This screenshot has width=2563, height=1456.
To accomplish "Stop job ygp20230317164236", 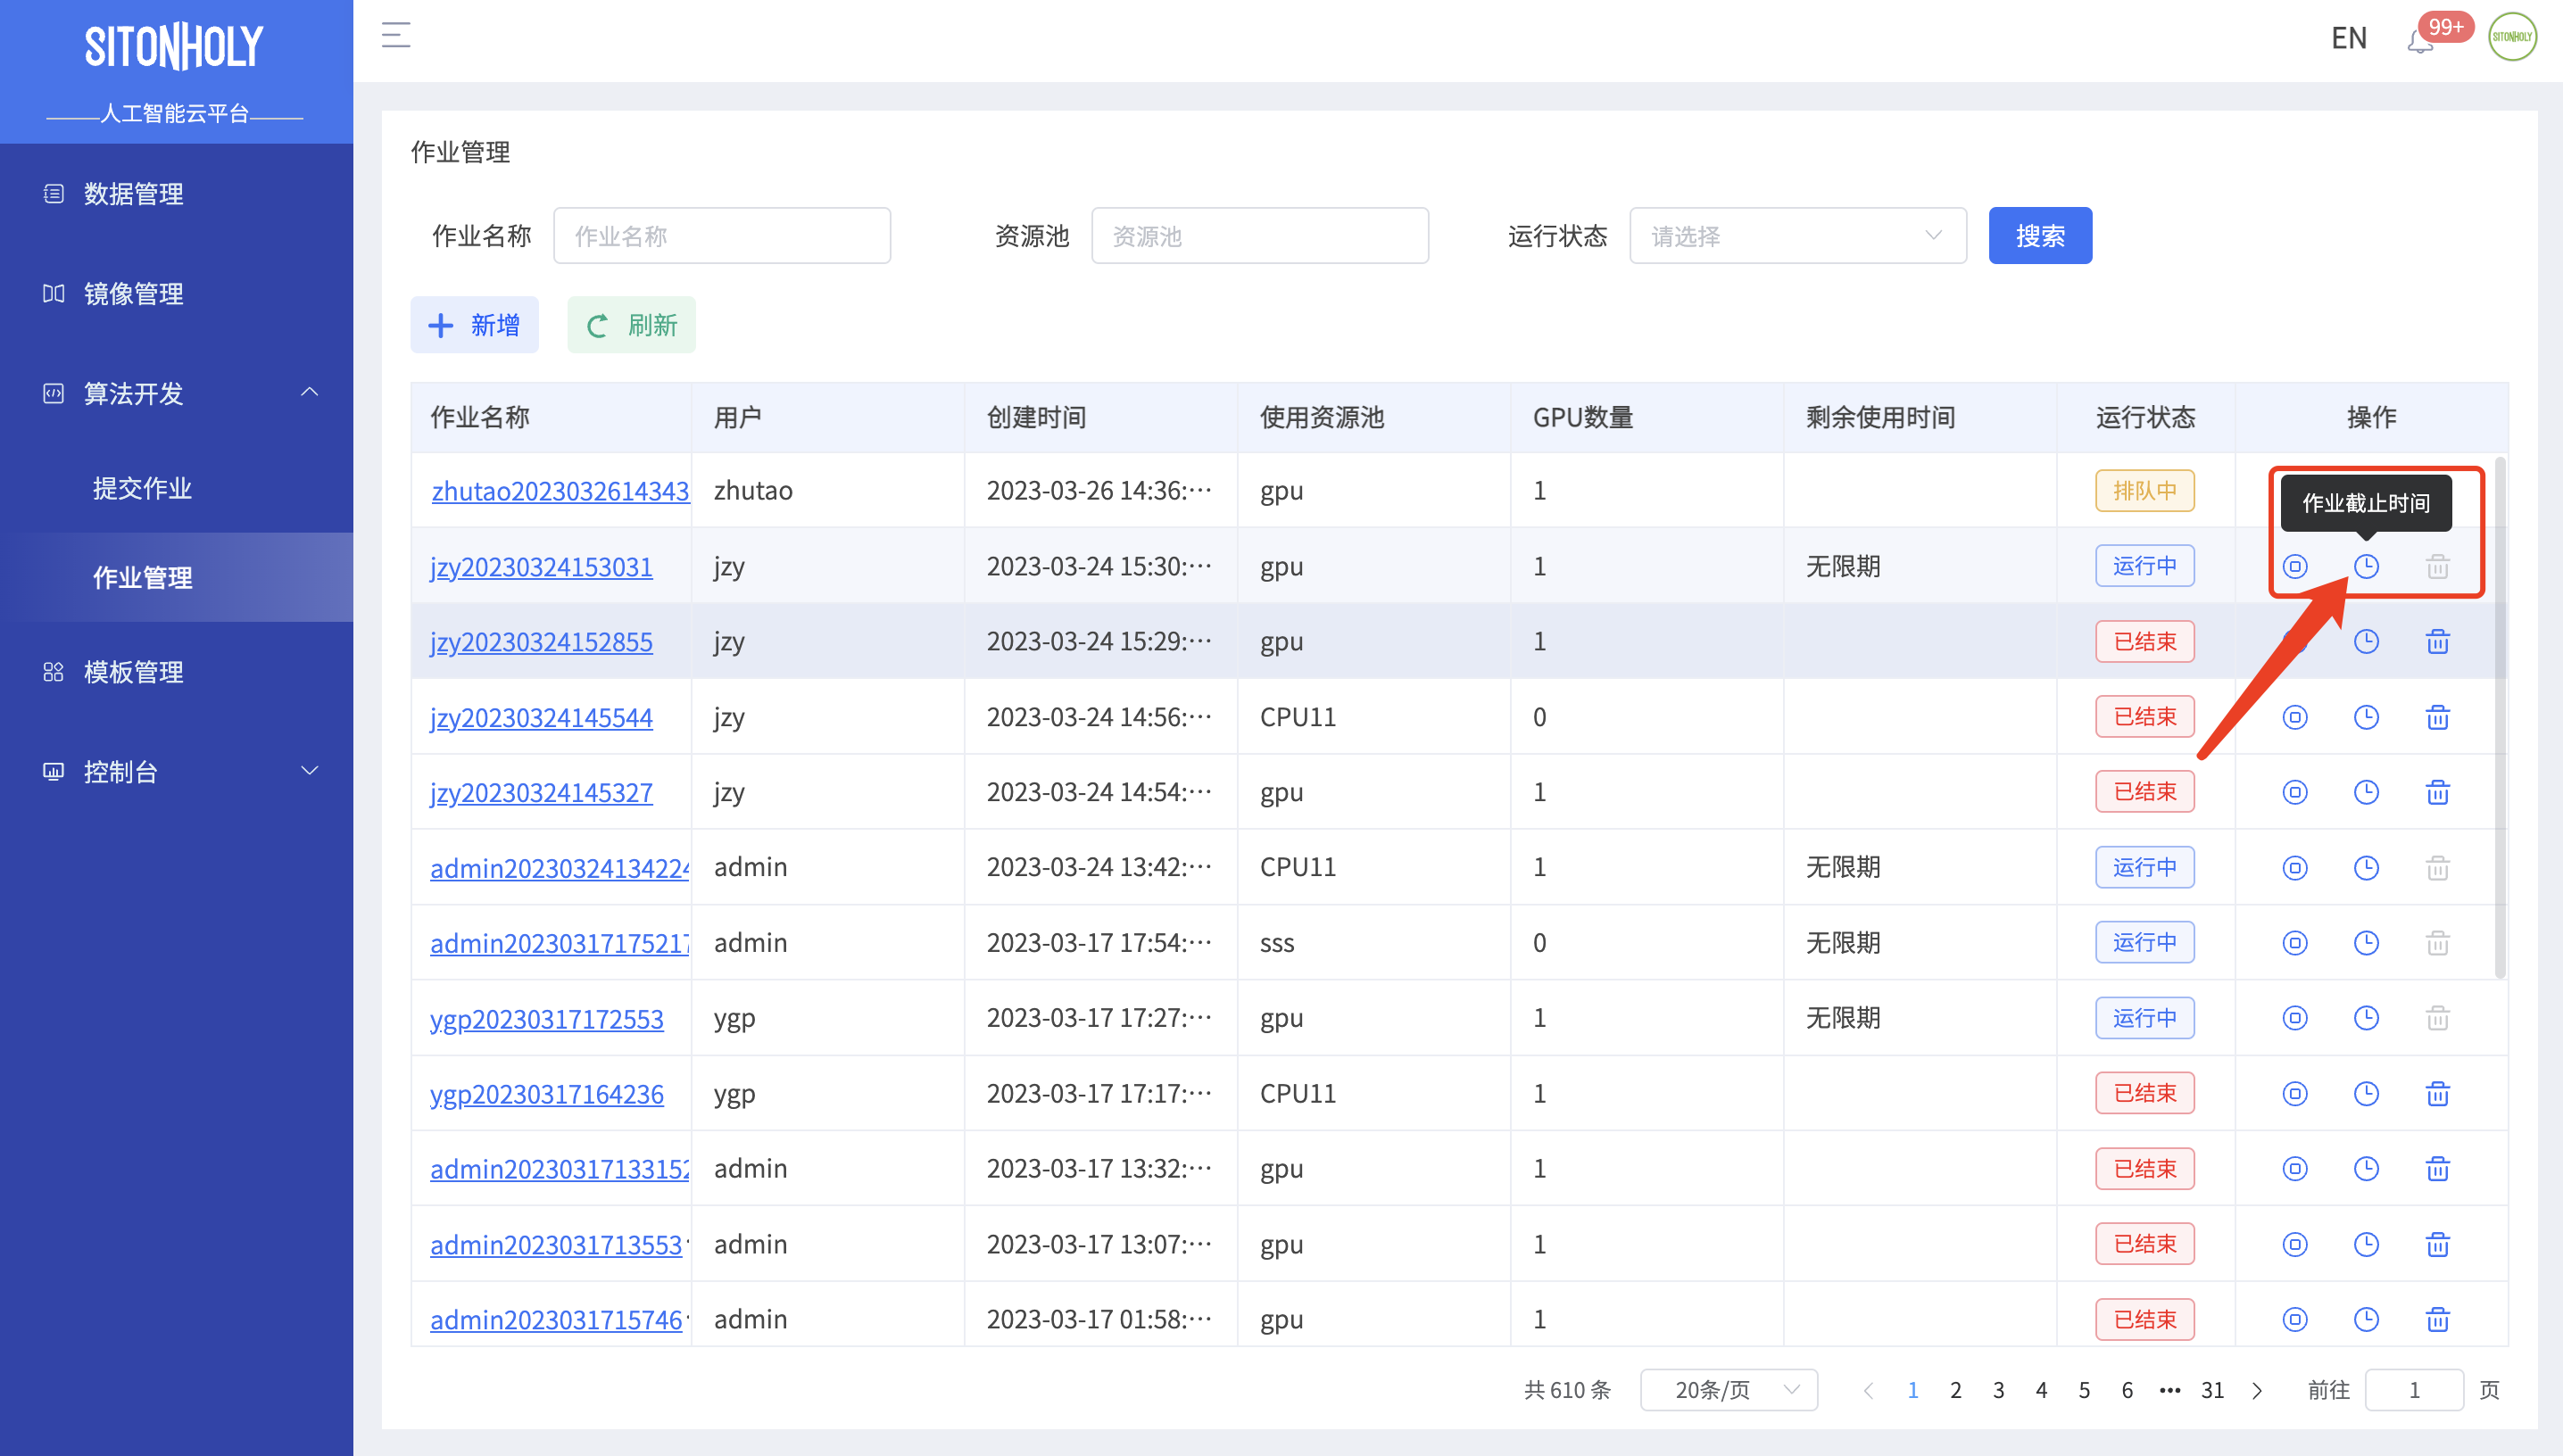I will pos(2295,1094).
